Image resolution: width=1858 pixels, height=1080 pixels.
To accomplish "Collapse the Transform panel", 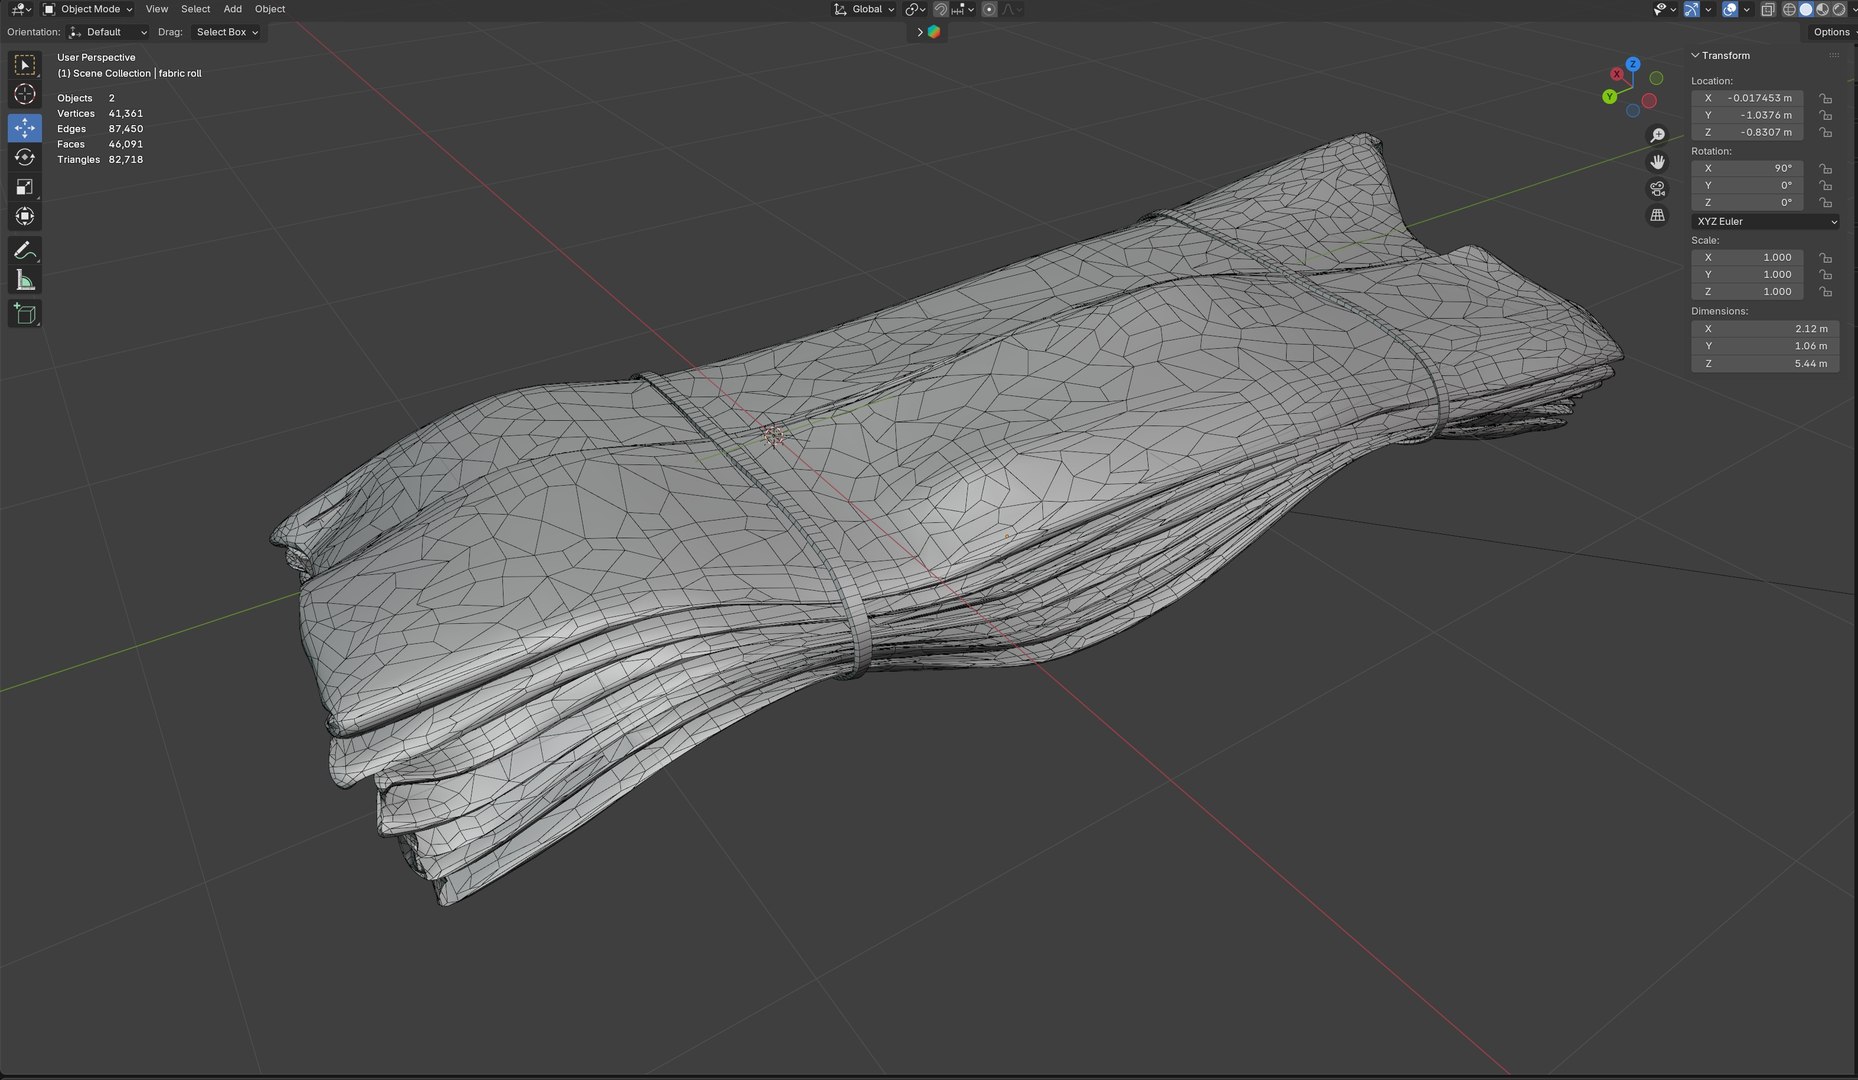I will 1721,56.
